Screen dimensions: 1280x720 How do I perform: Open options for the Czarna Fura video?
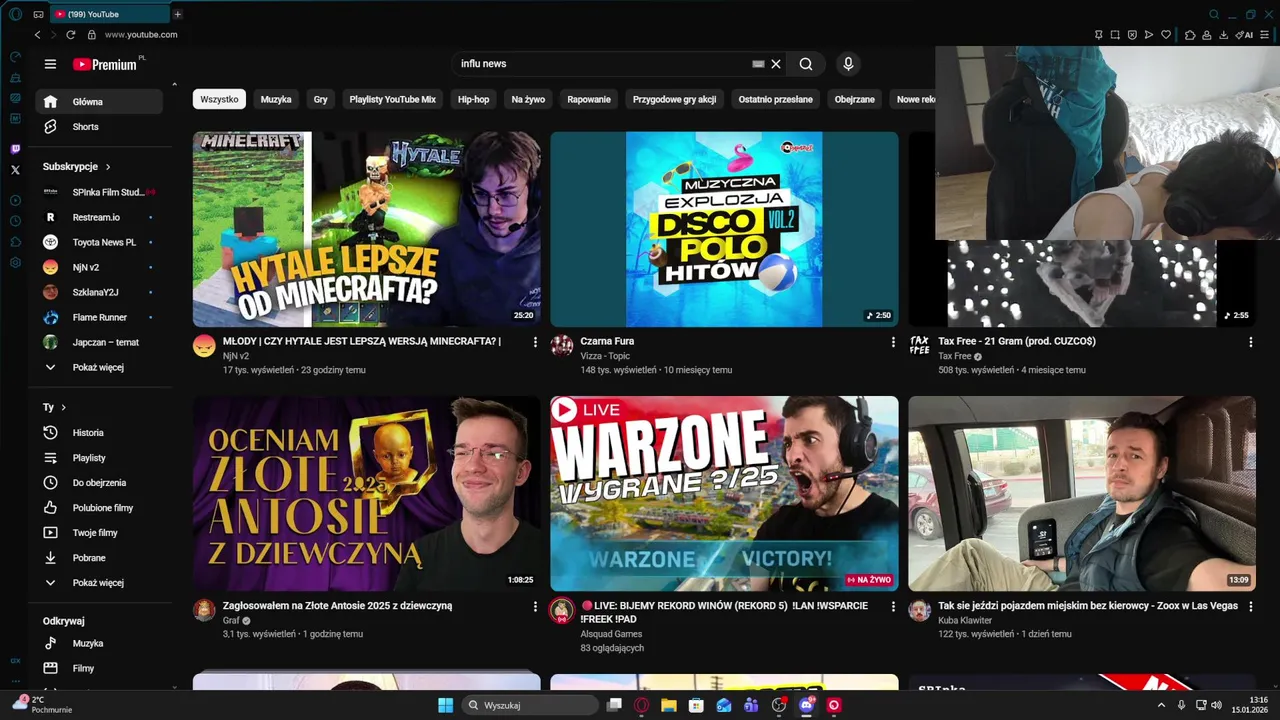pyautogui.click(x=893, y=342)
